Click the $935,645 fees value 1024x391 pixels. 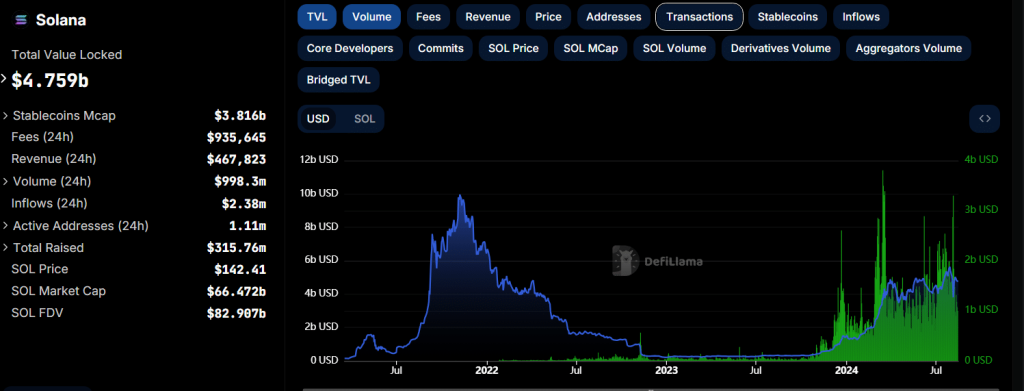236,137
